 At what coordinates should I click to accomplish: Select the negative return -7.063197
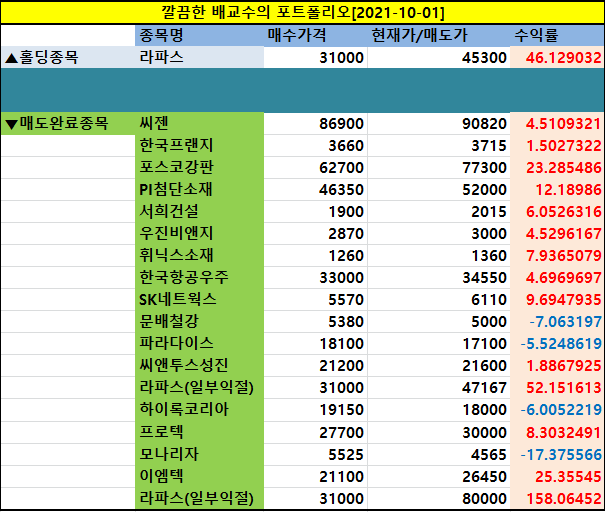(x=557, y=321)
